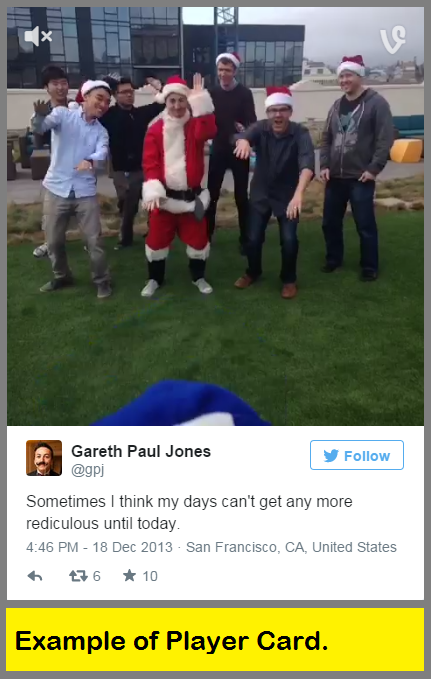Click the reply arrow icon
The height and width of the screenshot is (679, 431).
pos(35,576)
